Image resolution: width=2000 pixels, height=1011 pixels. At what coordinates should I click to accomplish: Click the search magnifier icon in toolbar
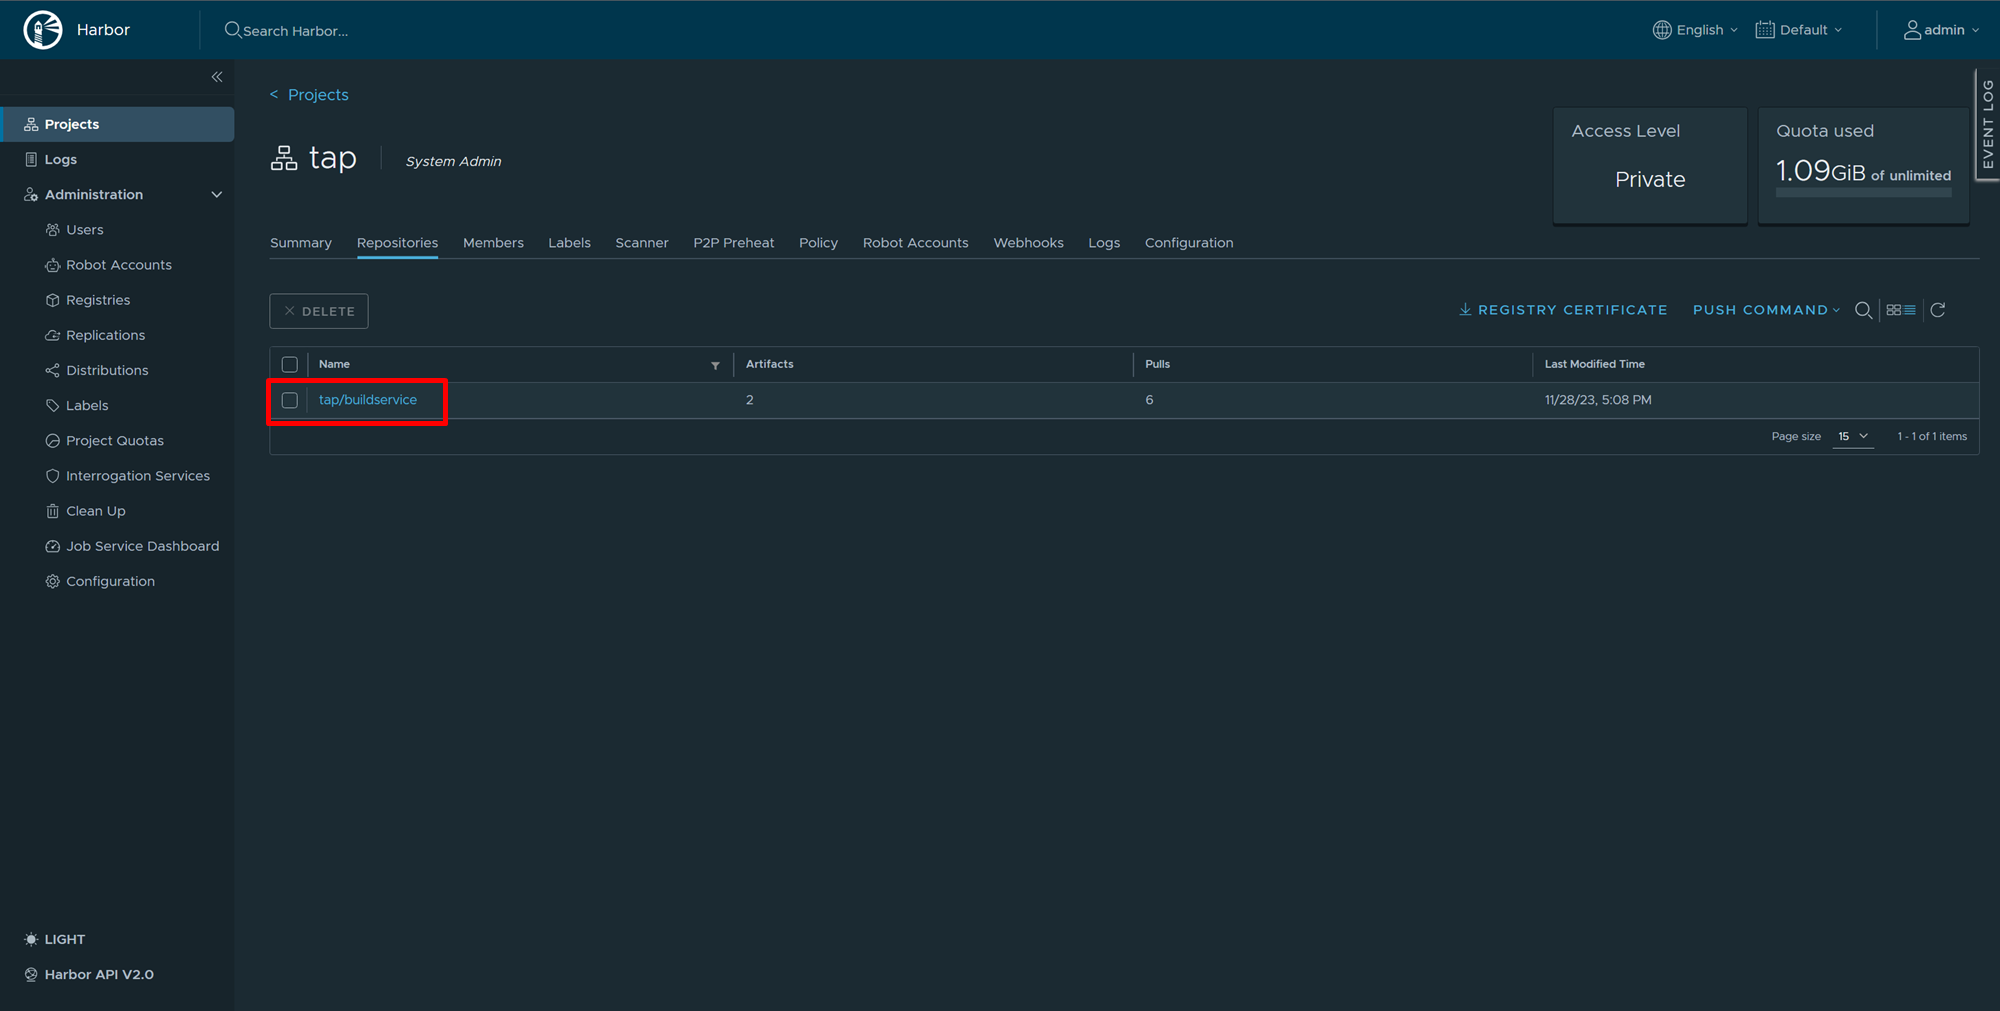[x=1863, y=310]
